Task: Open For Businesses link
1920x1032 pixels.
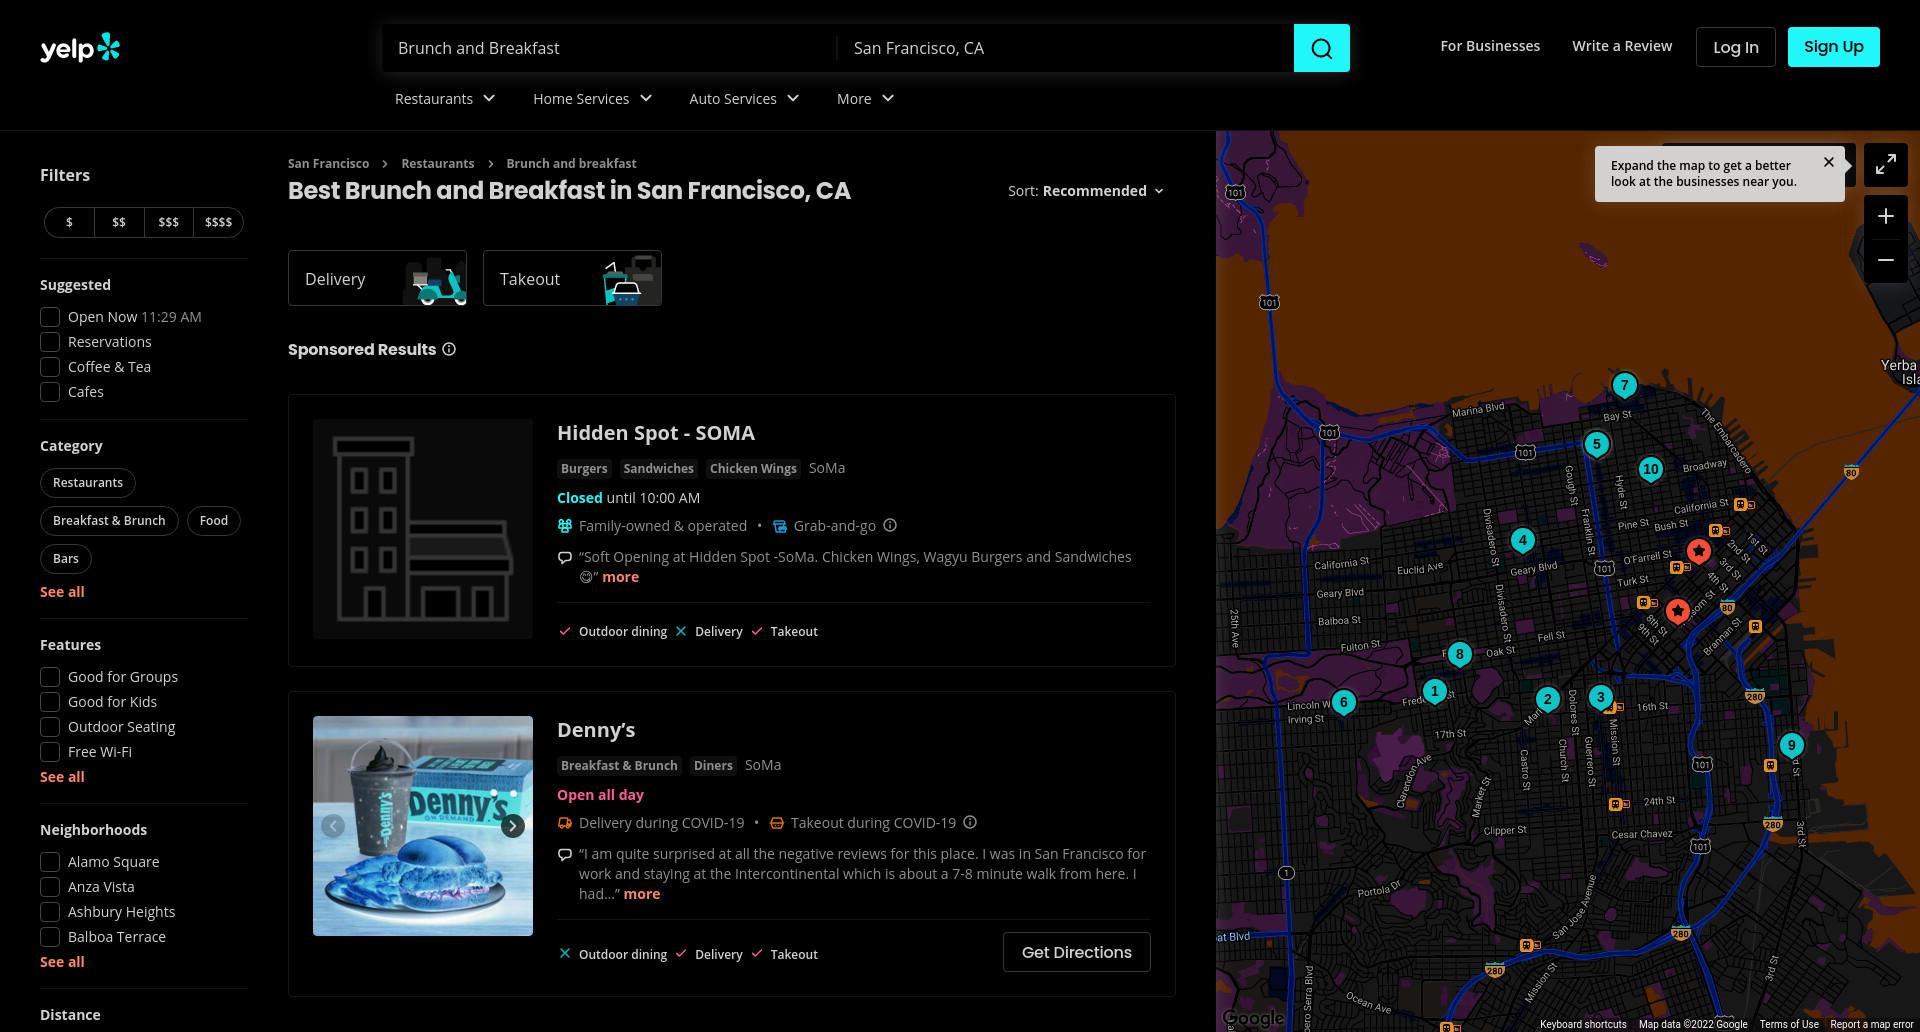Action: tap(1489, 46)
